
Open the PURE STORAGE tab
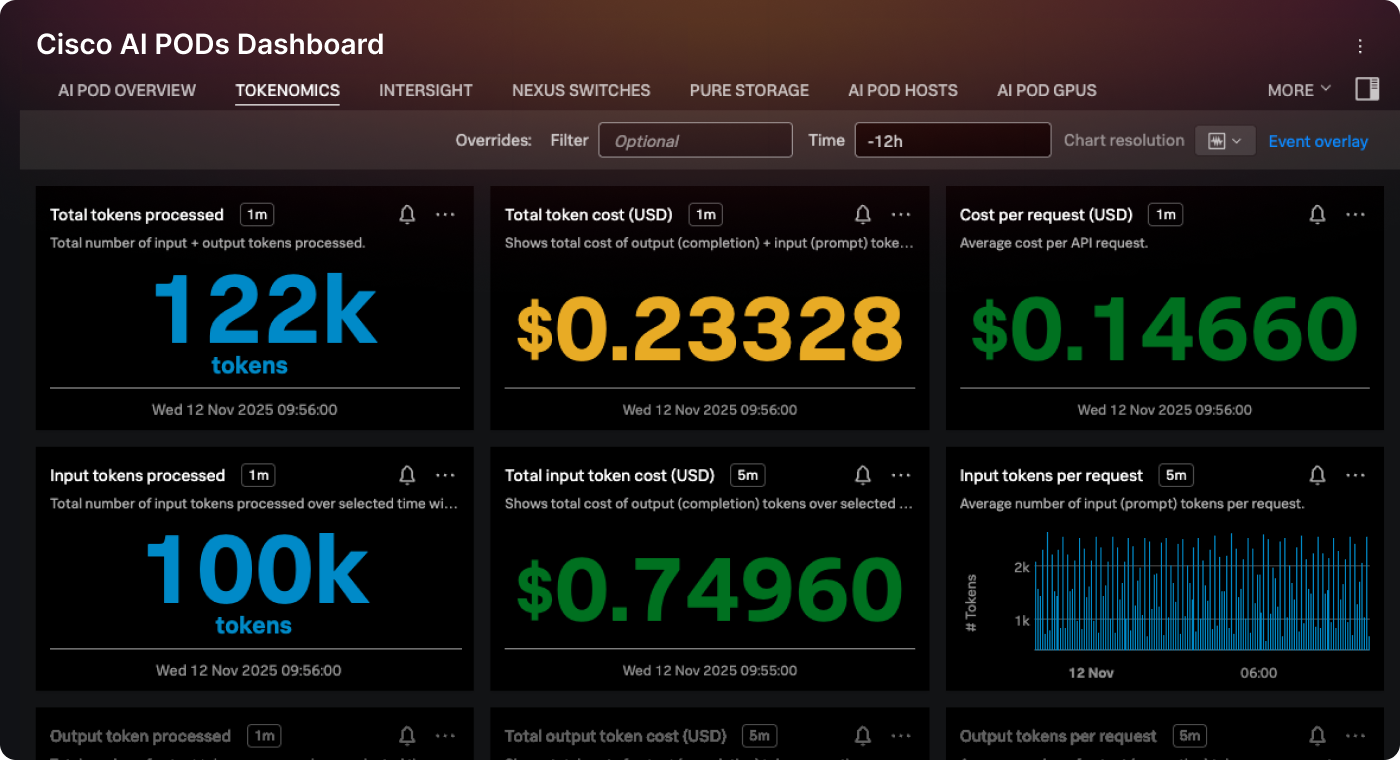pos(749,90)
